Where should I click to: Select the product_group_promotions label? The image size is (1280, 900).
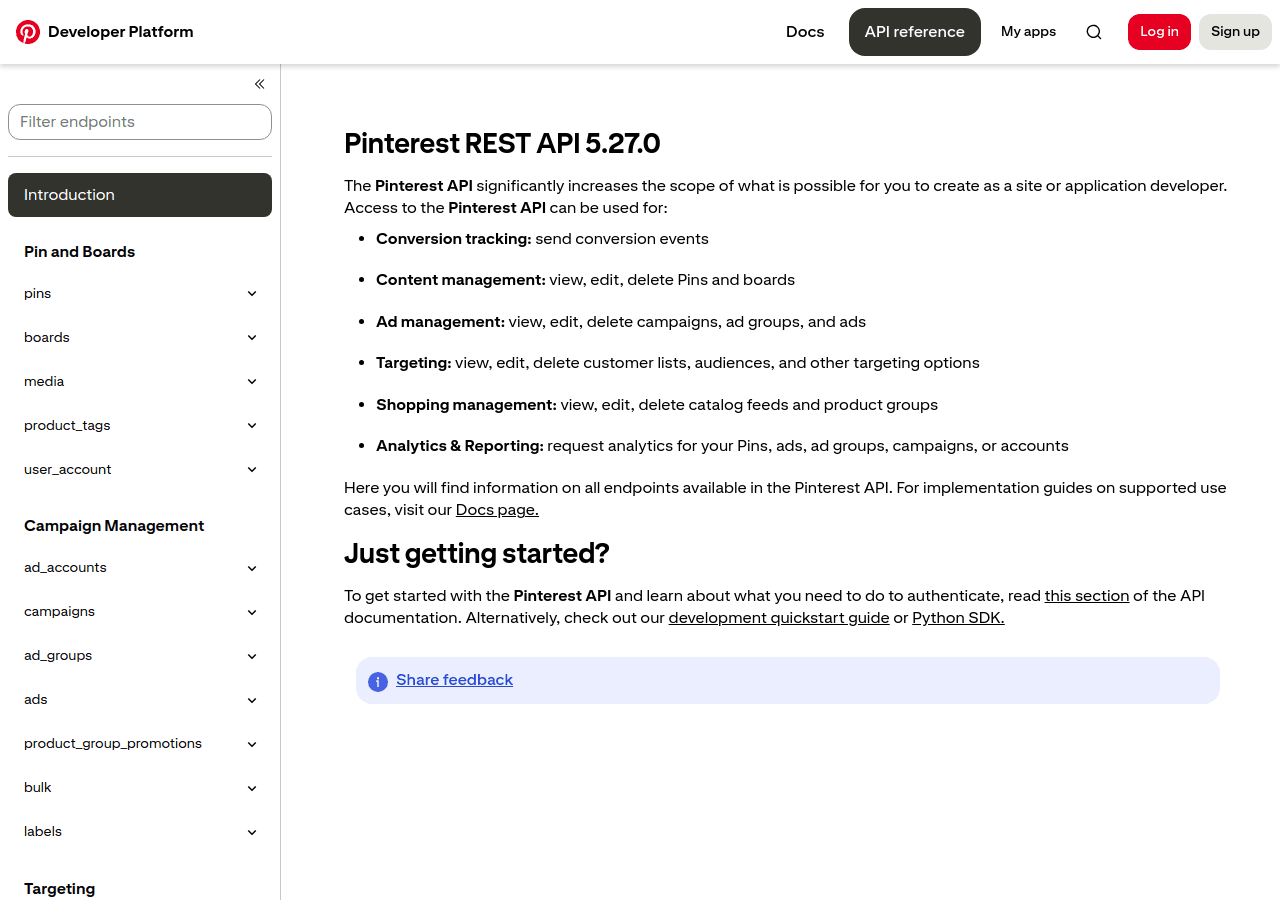pyautogui.click(x=113, y=744)
